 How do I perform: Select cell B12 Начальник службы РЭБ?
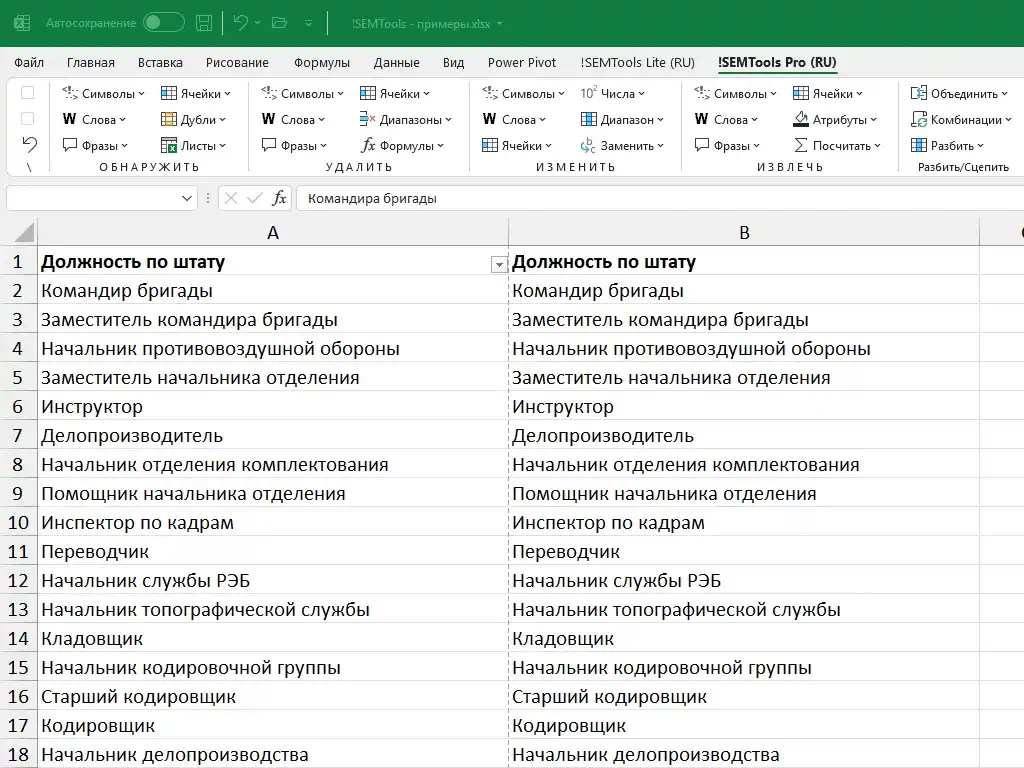[x=744, y=581]
